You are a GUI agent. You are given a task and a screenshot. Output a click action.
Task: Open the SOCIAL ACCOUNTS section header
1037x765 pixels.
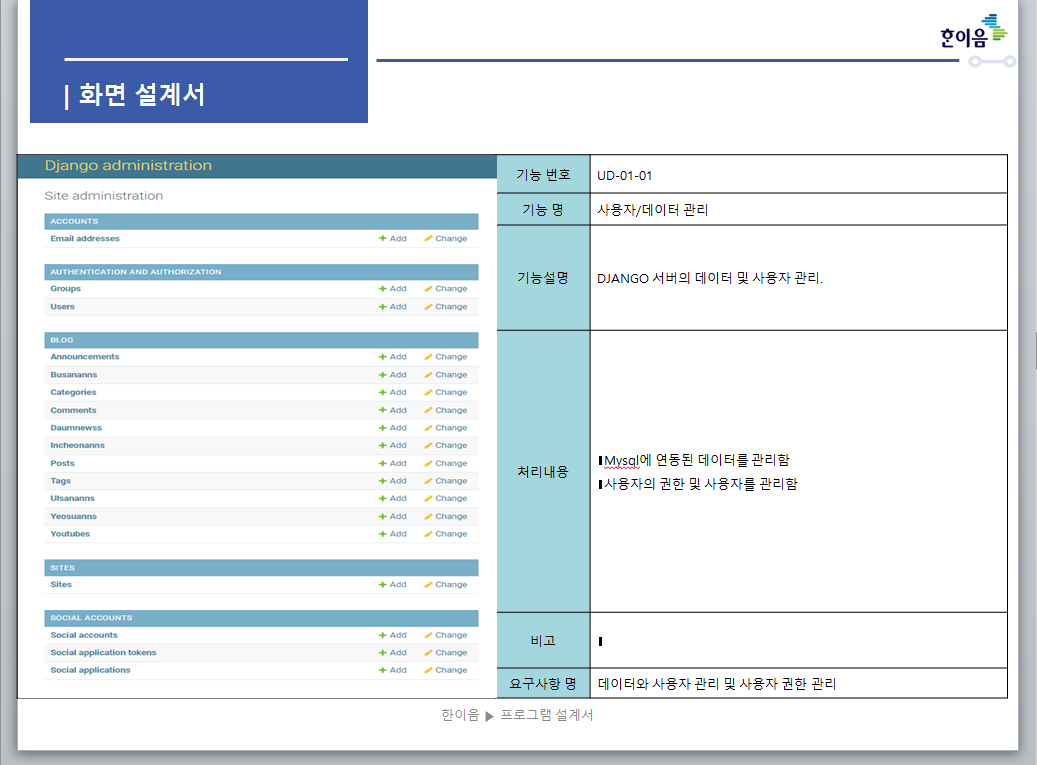coord(261,618)
